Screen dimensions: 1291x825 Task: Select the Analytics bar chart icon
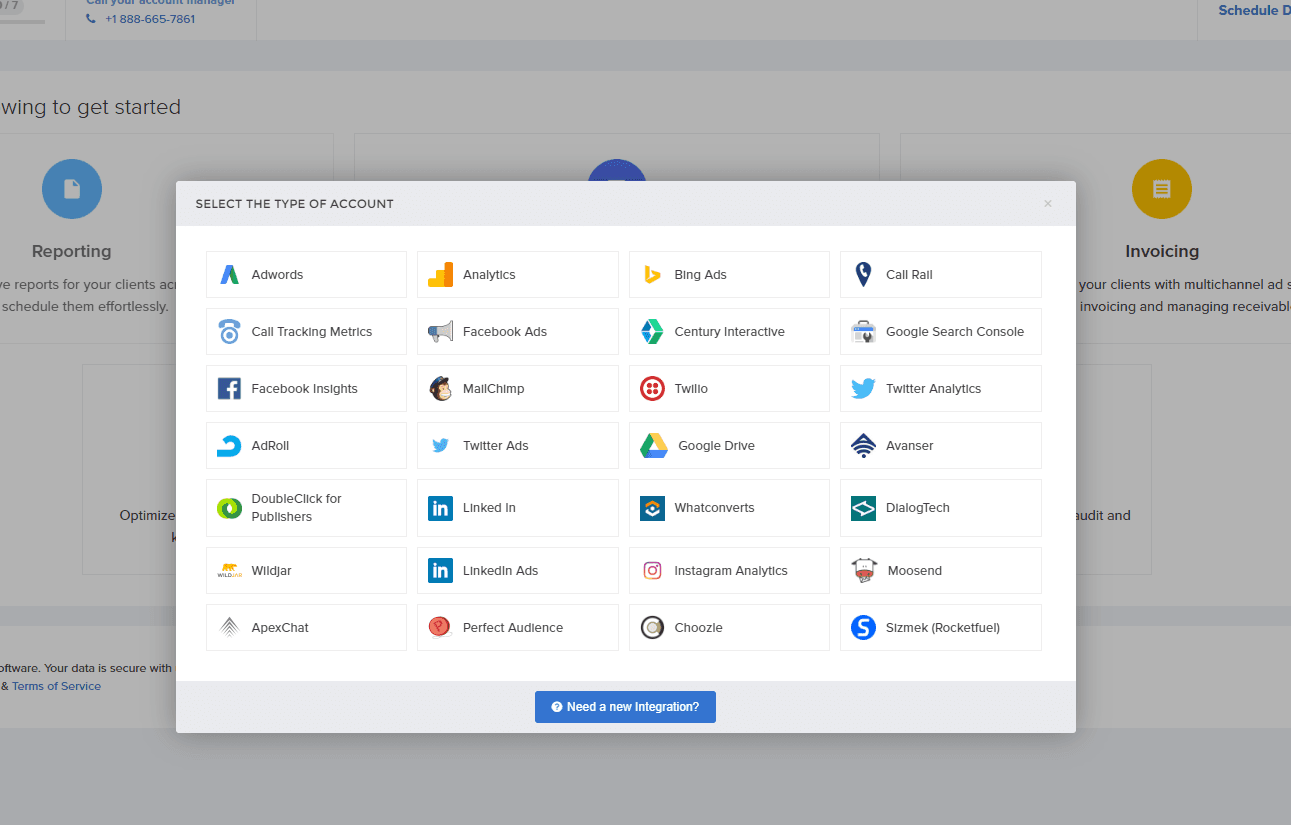[440, 275]
